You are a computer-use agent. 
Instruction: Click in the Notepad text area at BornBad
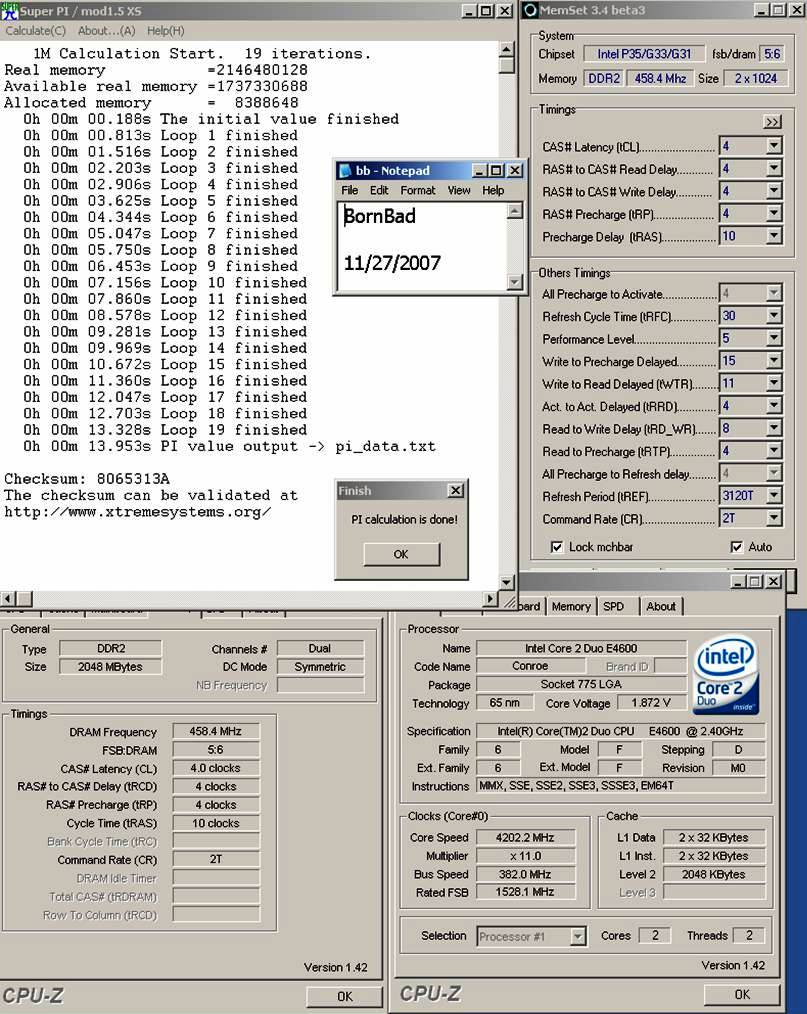380,216
